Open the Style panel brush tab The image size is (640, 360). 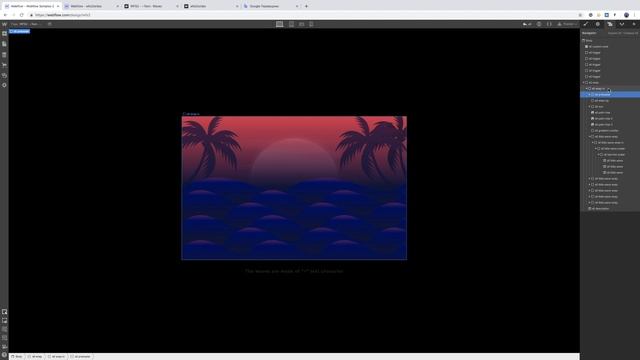[x=586, y=24]
